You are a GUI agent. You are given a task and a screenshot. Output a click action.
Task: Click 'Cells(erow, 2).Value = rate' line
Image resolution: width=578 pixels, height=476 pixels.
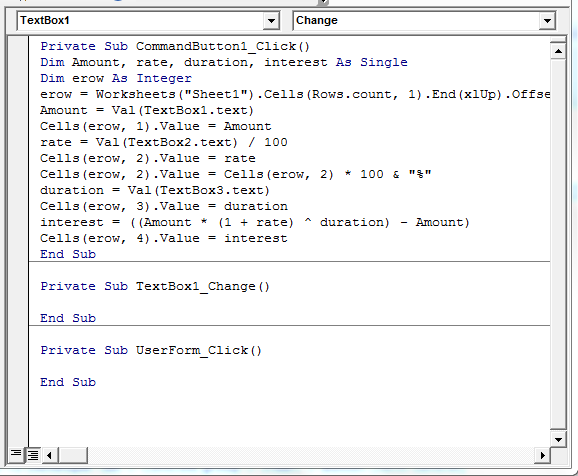click(147, 158)
